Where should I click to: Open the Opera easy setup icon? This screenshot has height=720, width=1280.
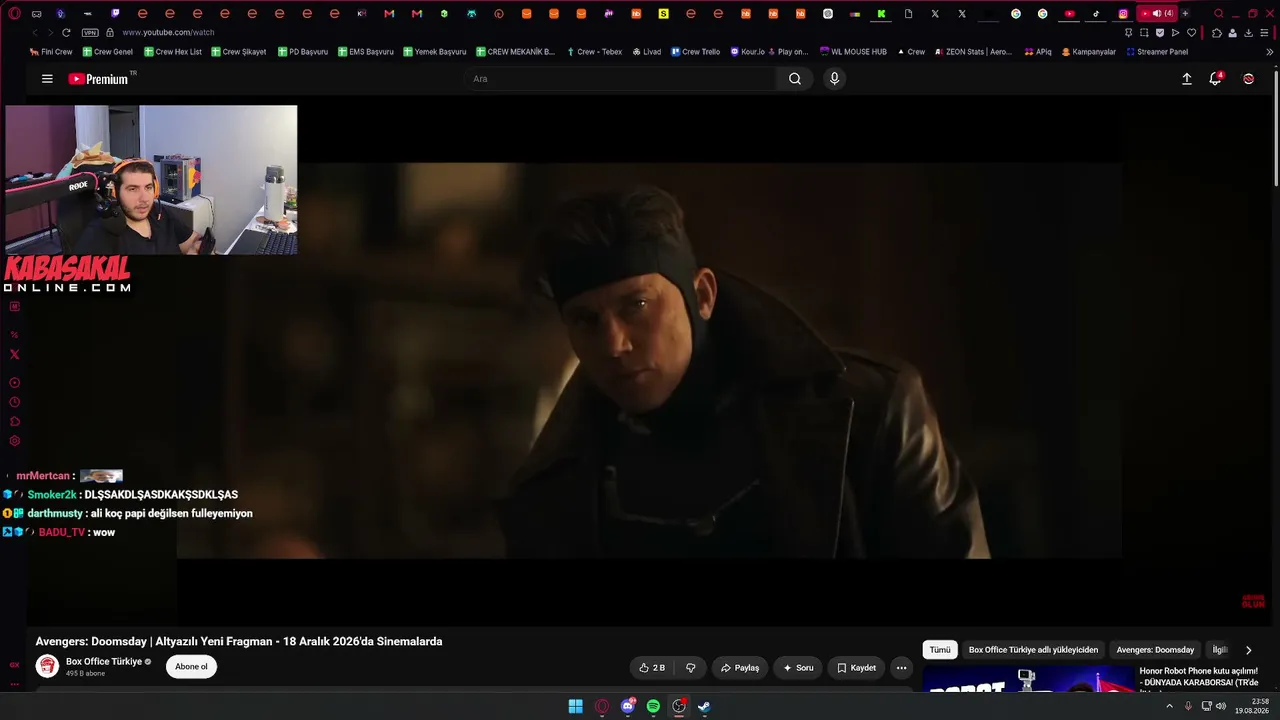pos(1264,33)
